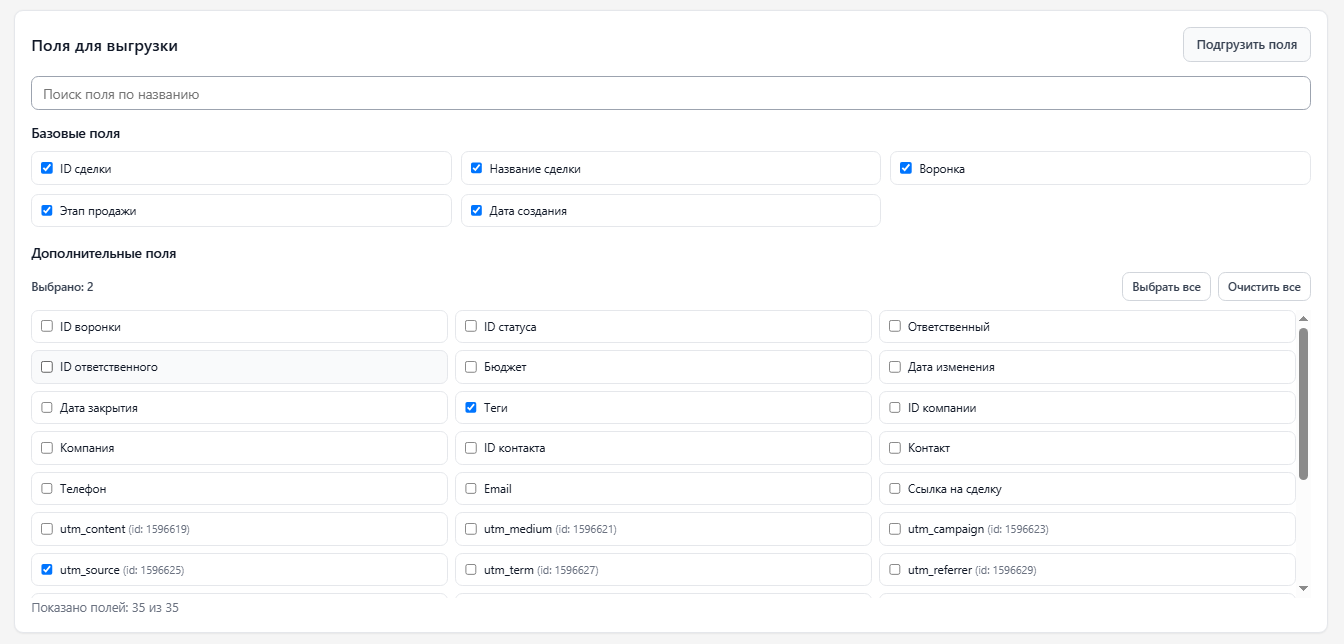The width and height of the screenshot is (1344, 644).
Task: Uncheck the "Теги" checkbox
Action: point(471,407)
